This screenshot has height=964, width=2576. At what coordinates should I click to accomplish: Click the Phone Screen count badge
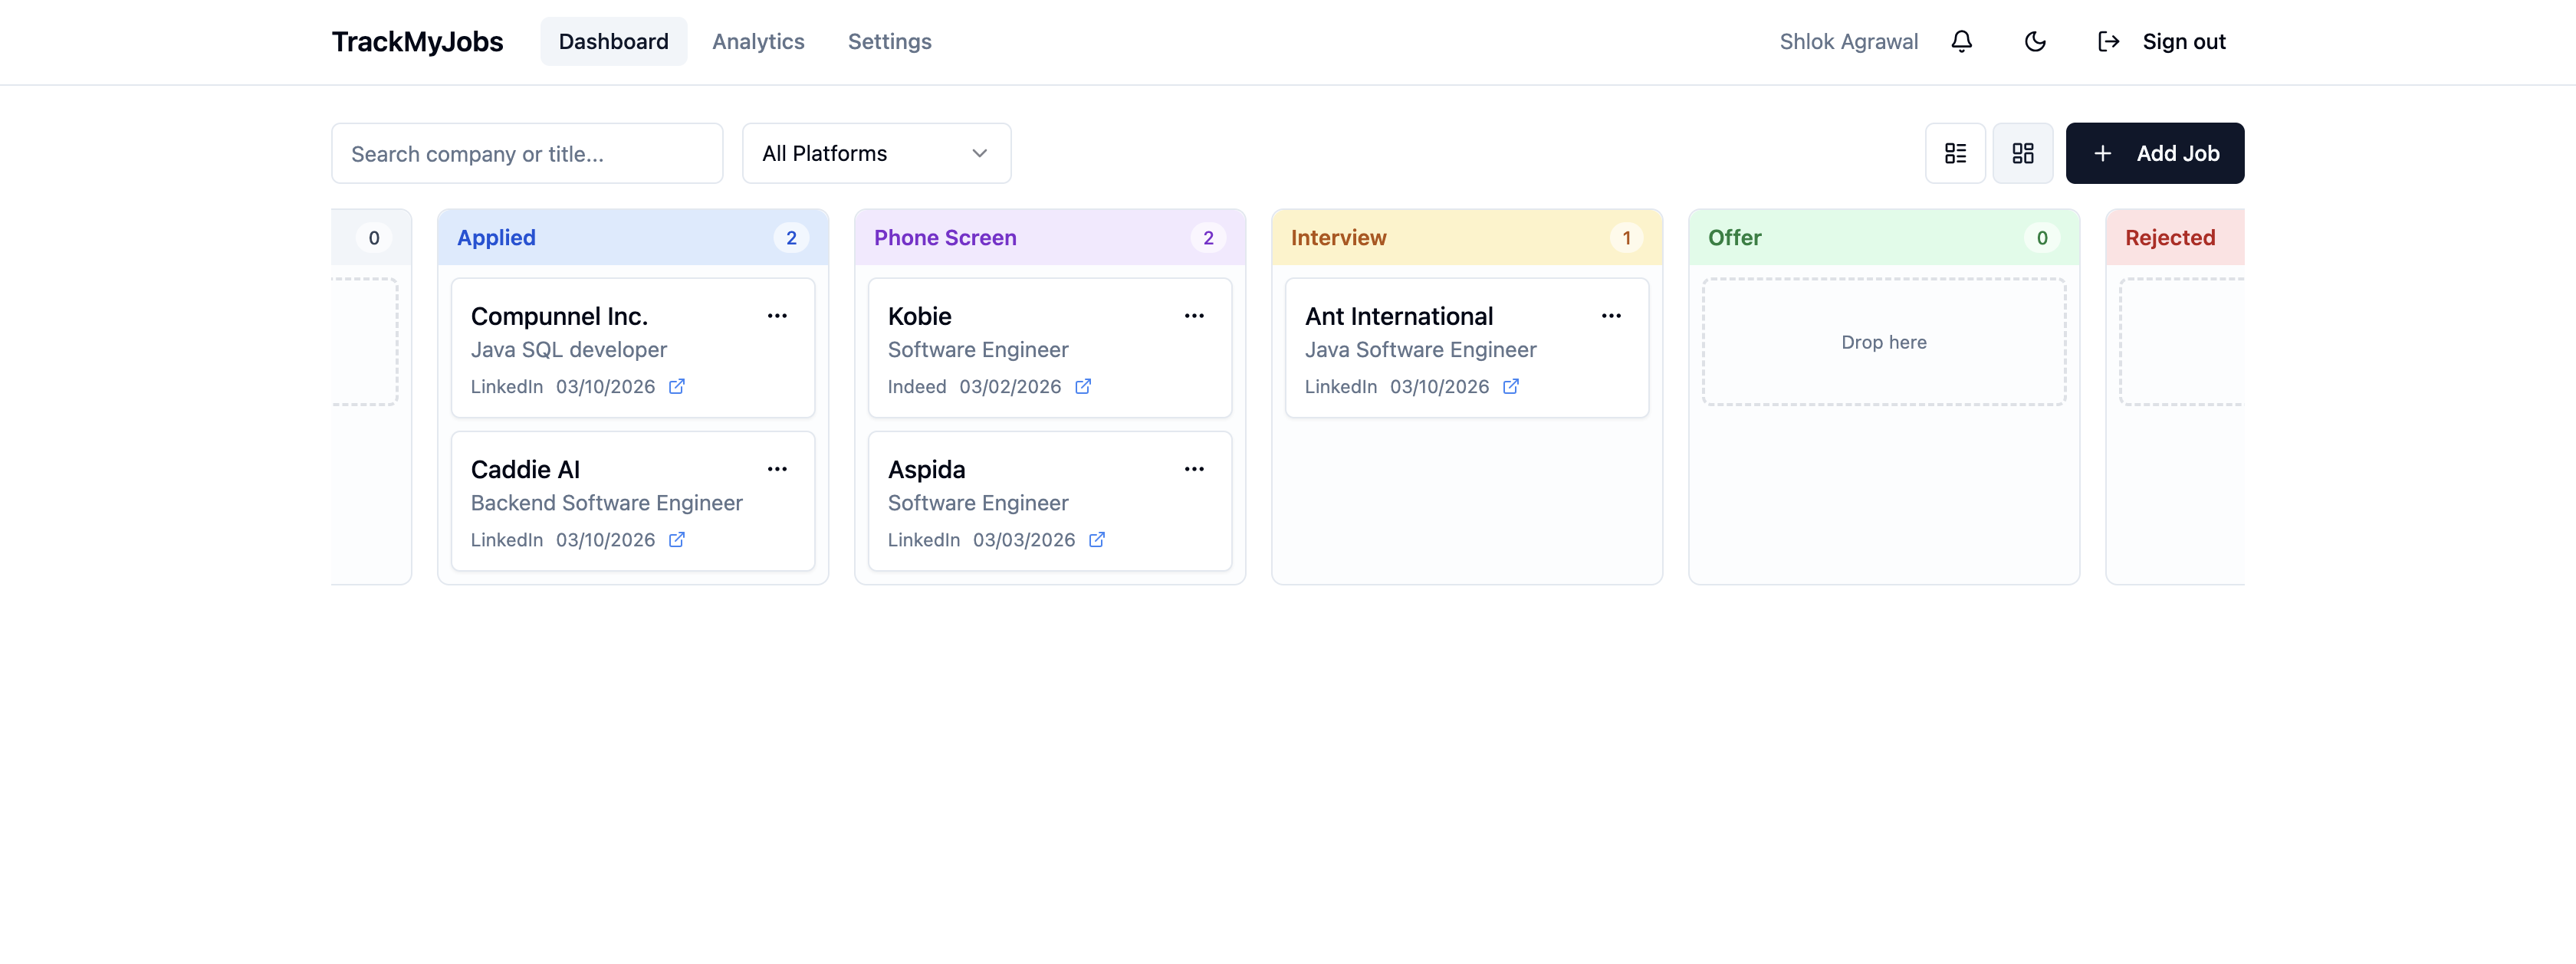[1208, 237]
